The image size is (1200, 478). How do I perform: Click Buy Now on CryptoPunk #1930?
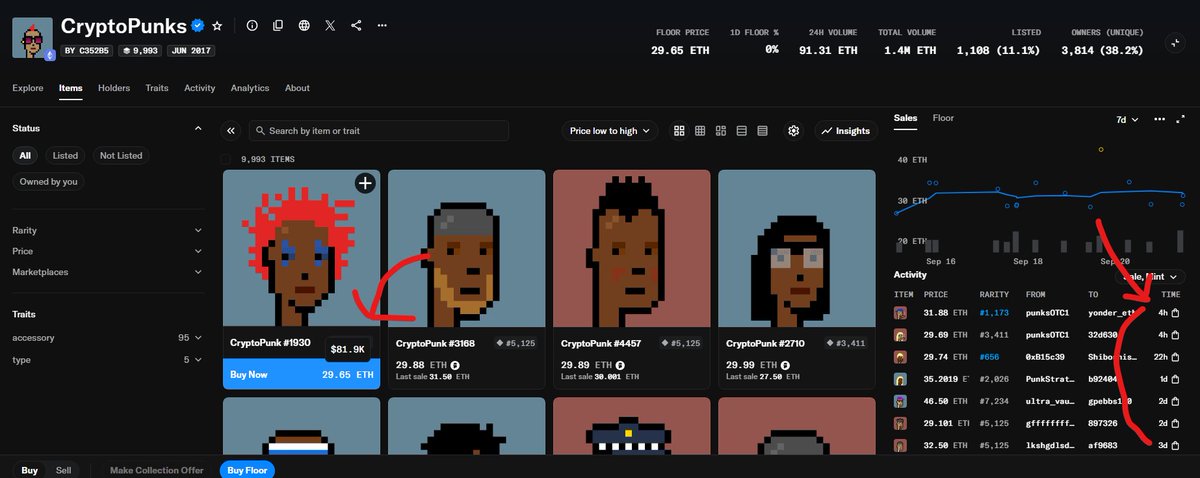pos(301,374)
